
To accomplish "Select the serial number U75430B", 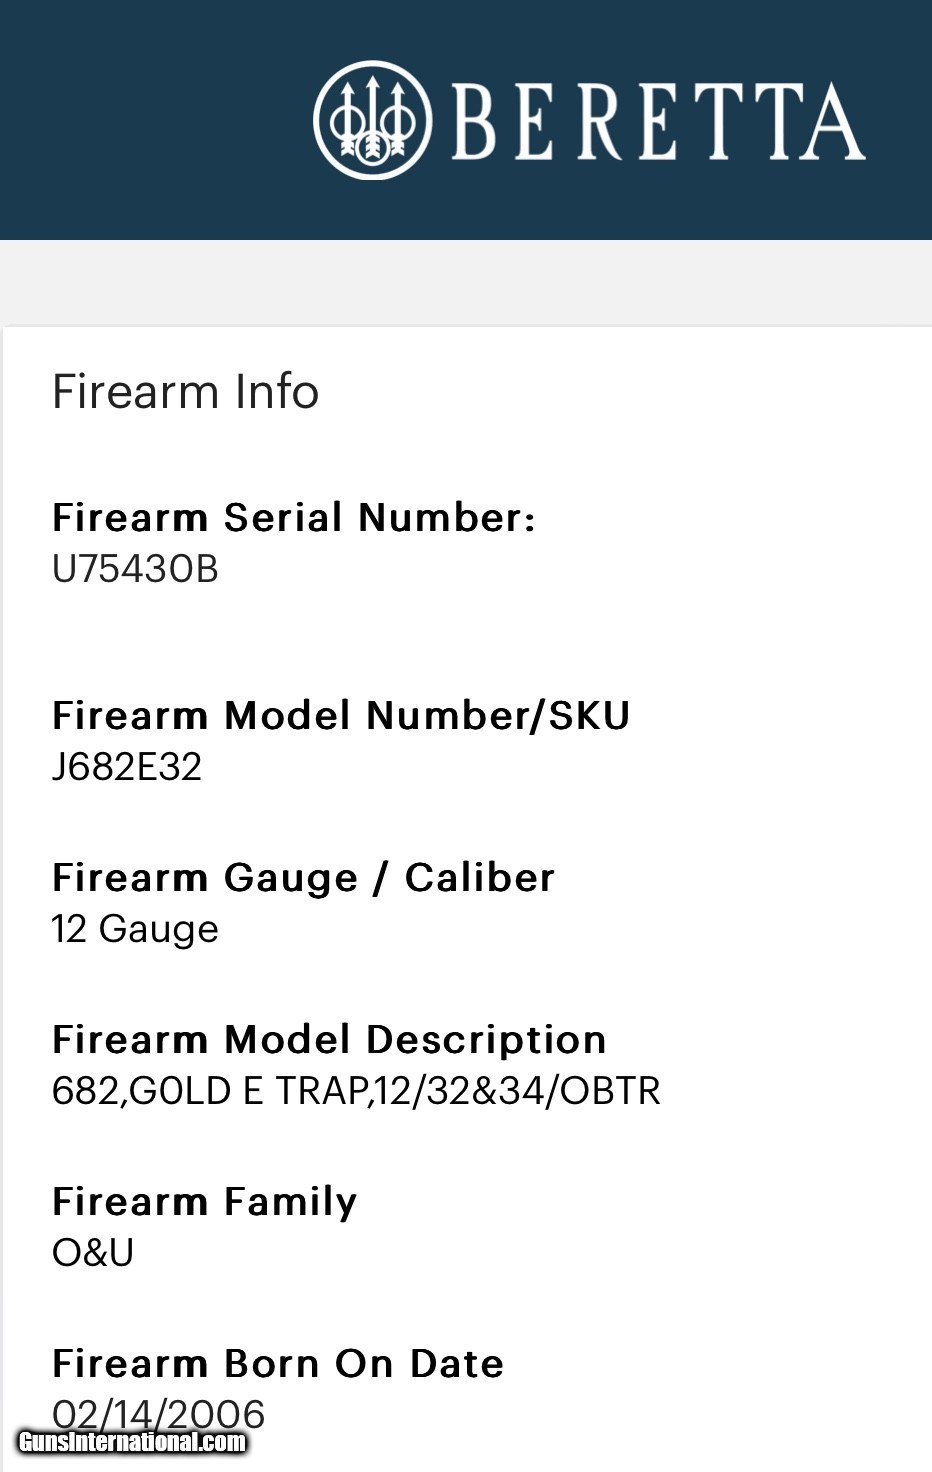I will (x=135, y=569).
